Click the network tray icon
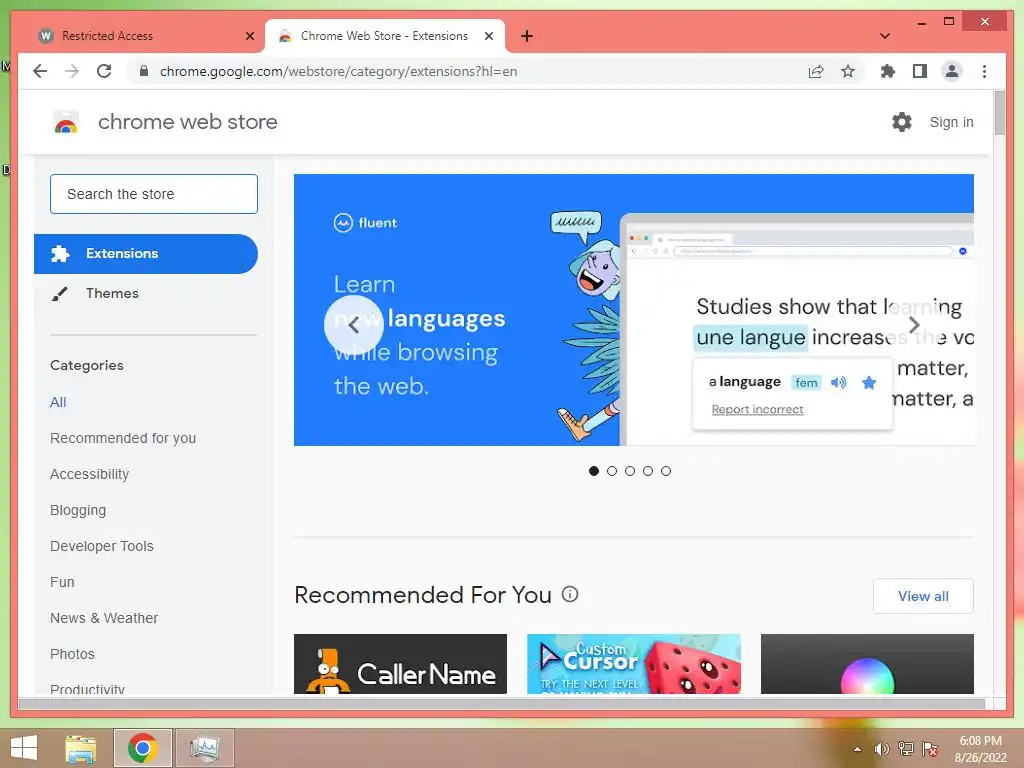This screenshot has width=1024, height=768. coord(906,749)
